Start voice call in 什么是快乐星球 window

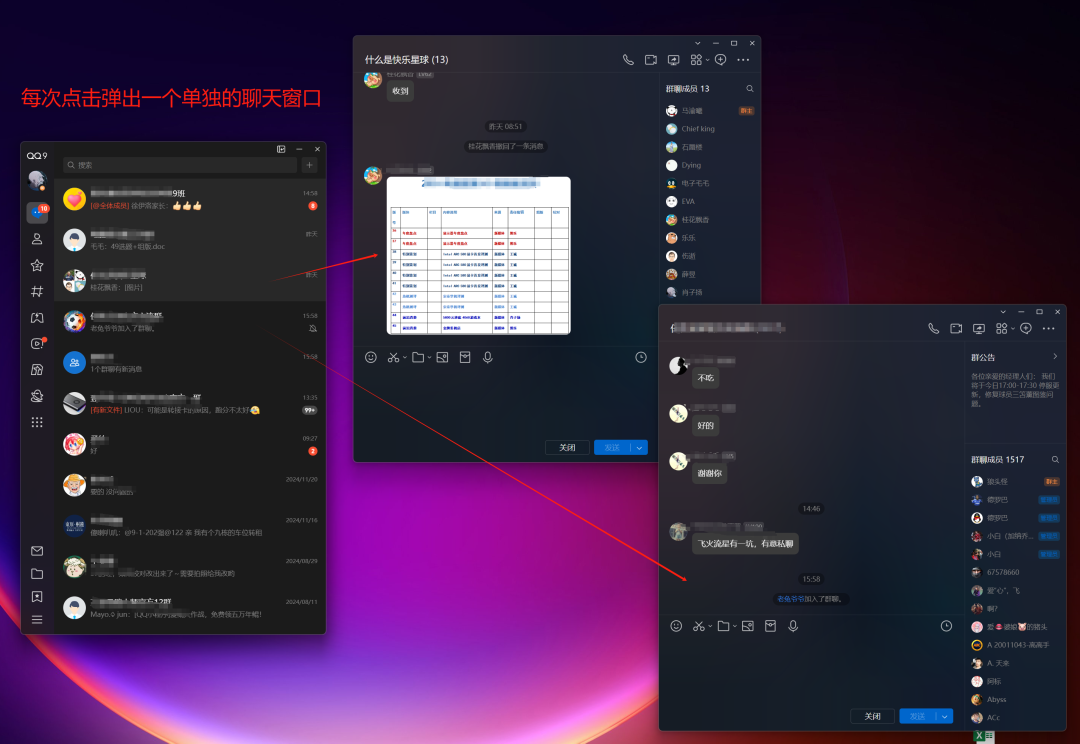pyautogui.click(x=628, y=60)
